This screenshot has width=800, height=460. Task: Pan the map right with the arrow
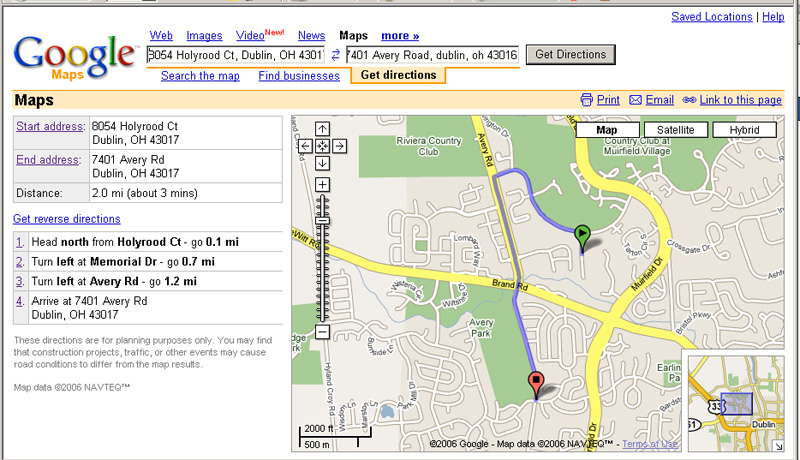click(x=340, y=146)
